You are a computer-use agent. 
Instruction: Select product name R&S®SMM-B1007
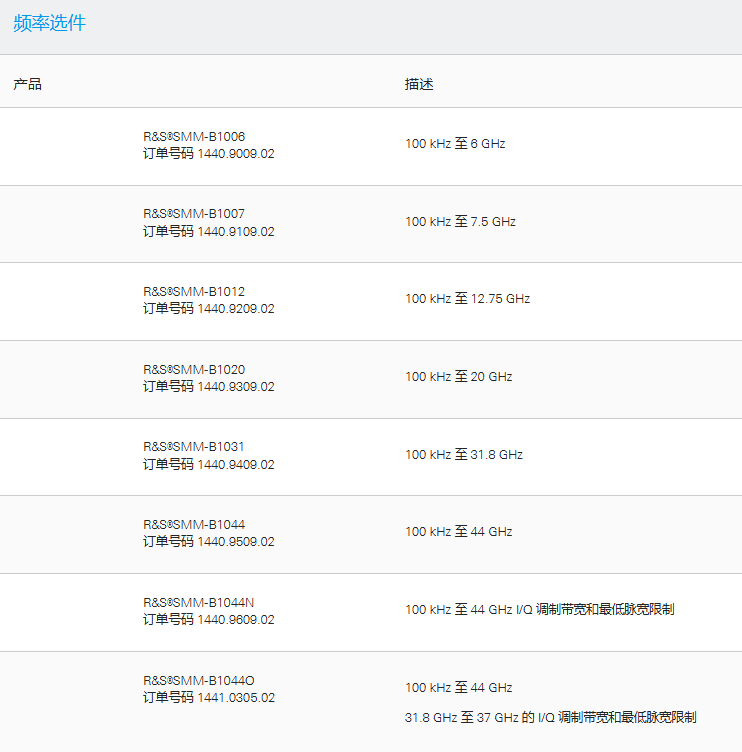[x=194, y=214]
